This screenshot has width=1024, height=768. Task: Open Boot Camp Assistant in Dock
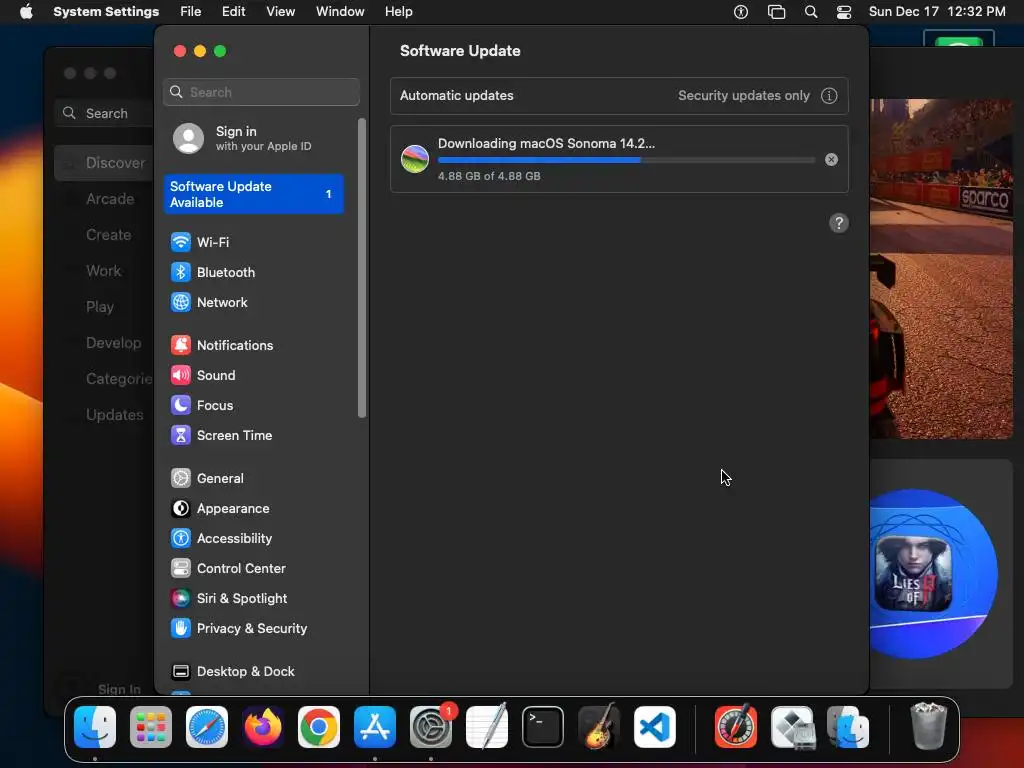click(792, 727)
